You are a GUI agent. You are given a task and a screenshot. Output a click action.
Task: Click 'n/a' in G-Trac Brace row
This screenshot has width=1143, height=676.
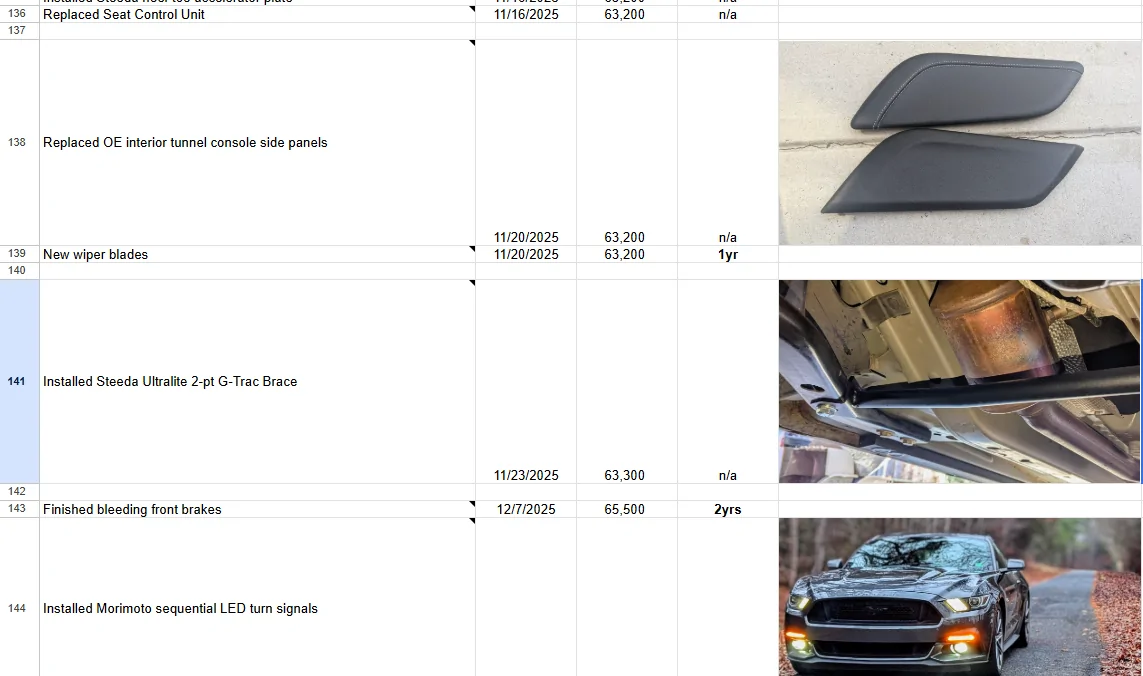point(727,475)
